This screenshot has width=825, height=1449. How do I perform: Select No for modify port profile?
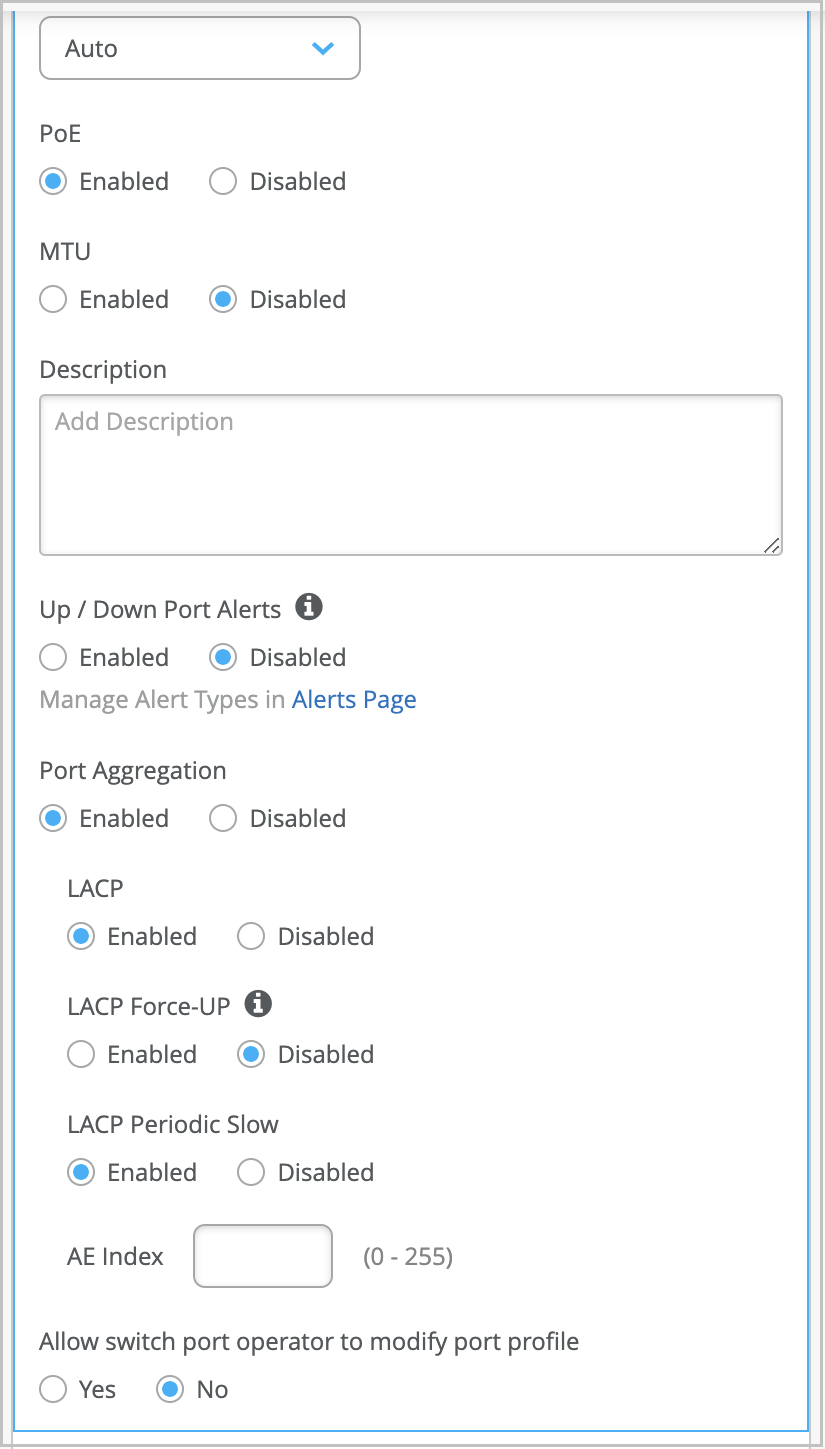coord(171,1389)
